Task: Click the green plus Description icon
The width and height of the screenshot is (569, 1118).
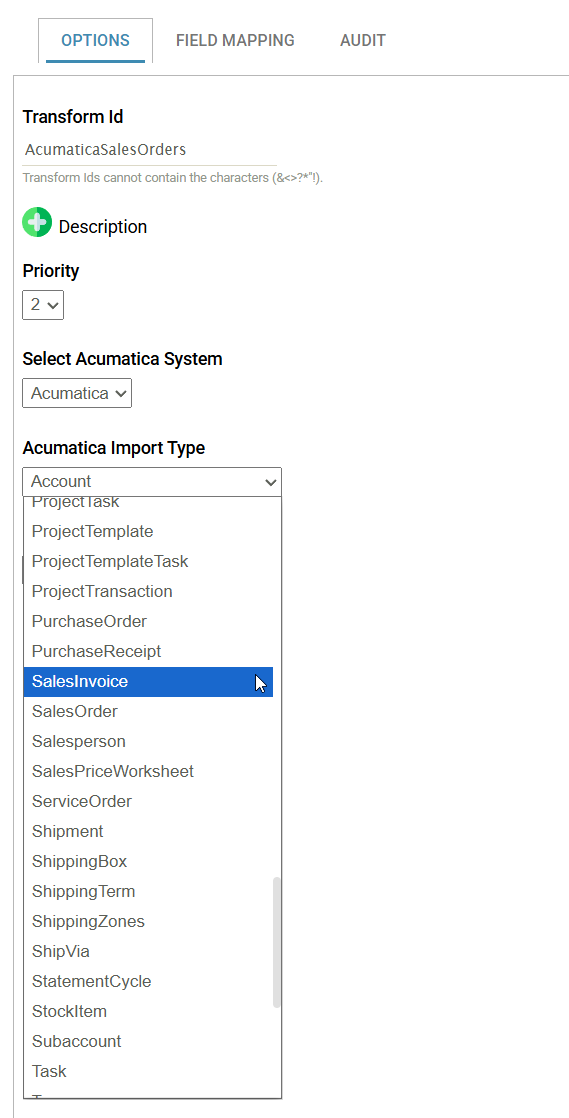Action: (37, 222)
